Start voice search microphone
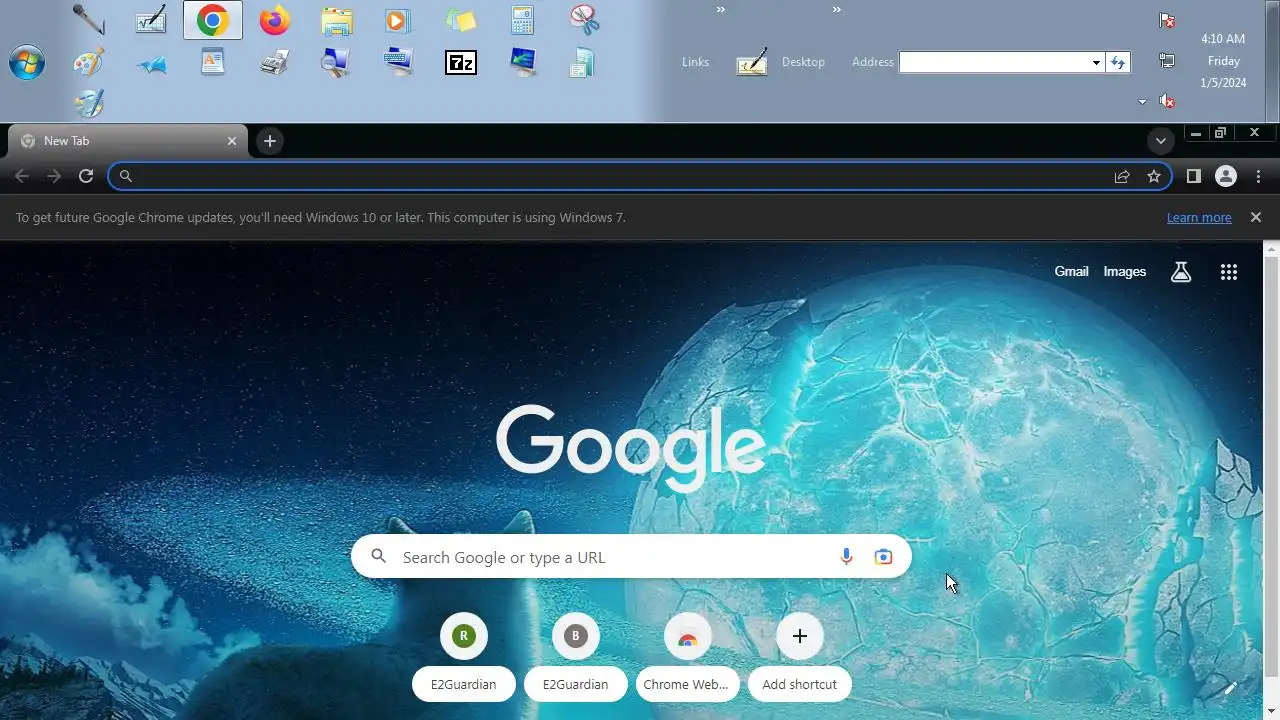Screen dimensions: 1280x720 coord(846,557)
